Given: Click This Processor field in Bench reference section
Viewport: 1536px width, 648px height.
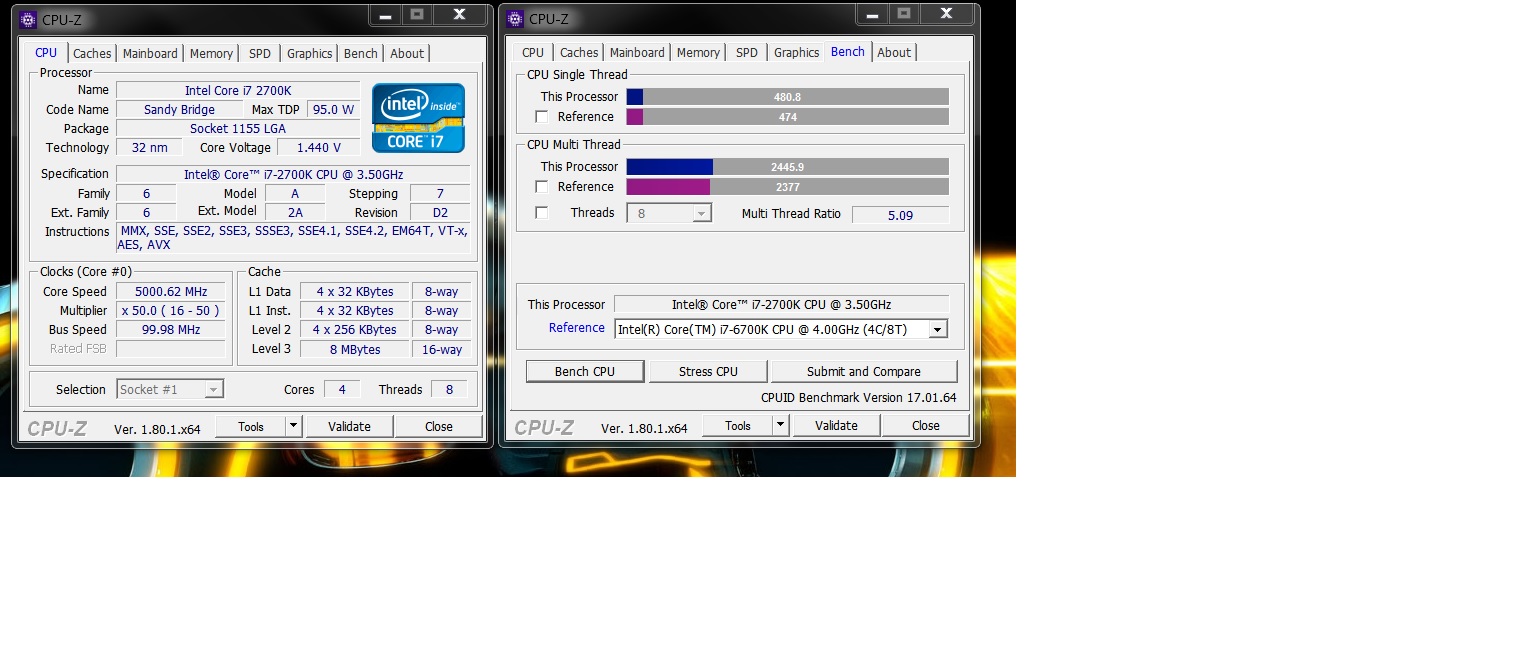Looking at the screenshot, I should (x=781, y=304).
